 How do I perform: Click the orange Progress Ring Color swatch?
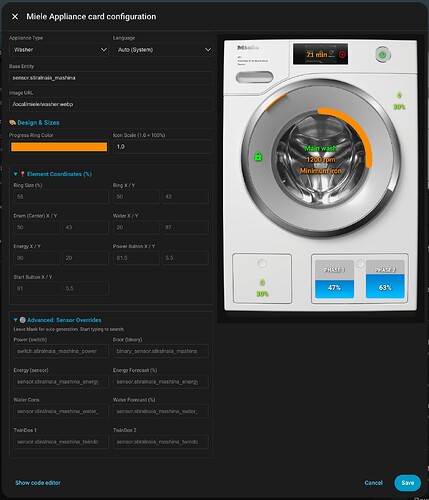tap(59, 147)
